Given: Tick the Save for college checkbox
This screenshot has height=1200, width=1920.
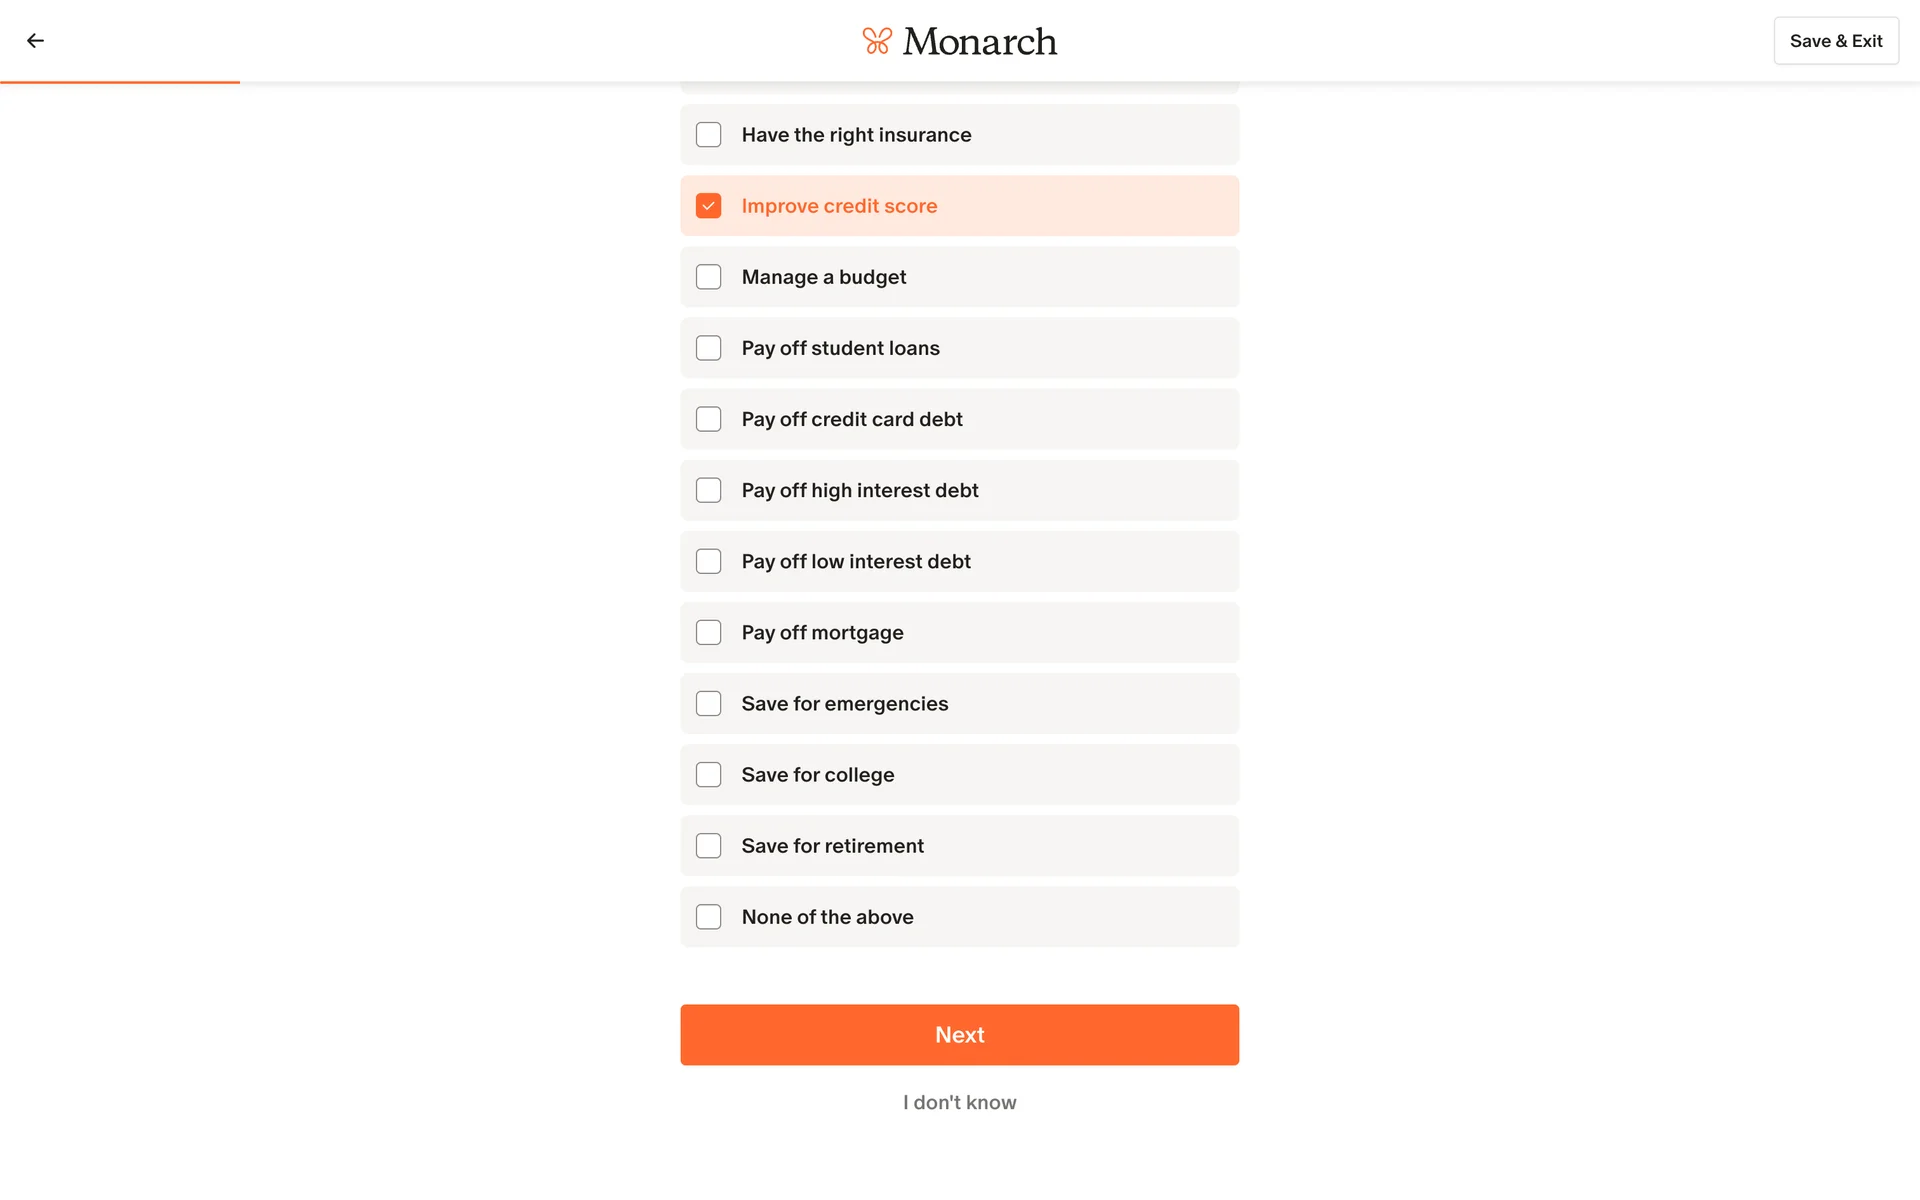Looking at the screenshot, I should click(708, 775).
